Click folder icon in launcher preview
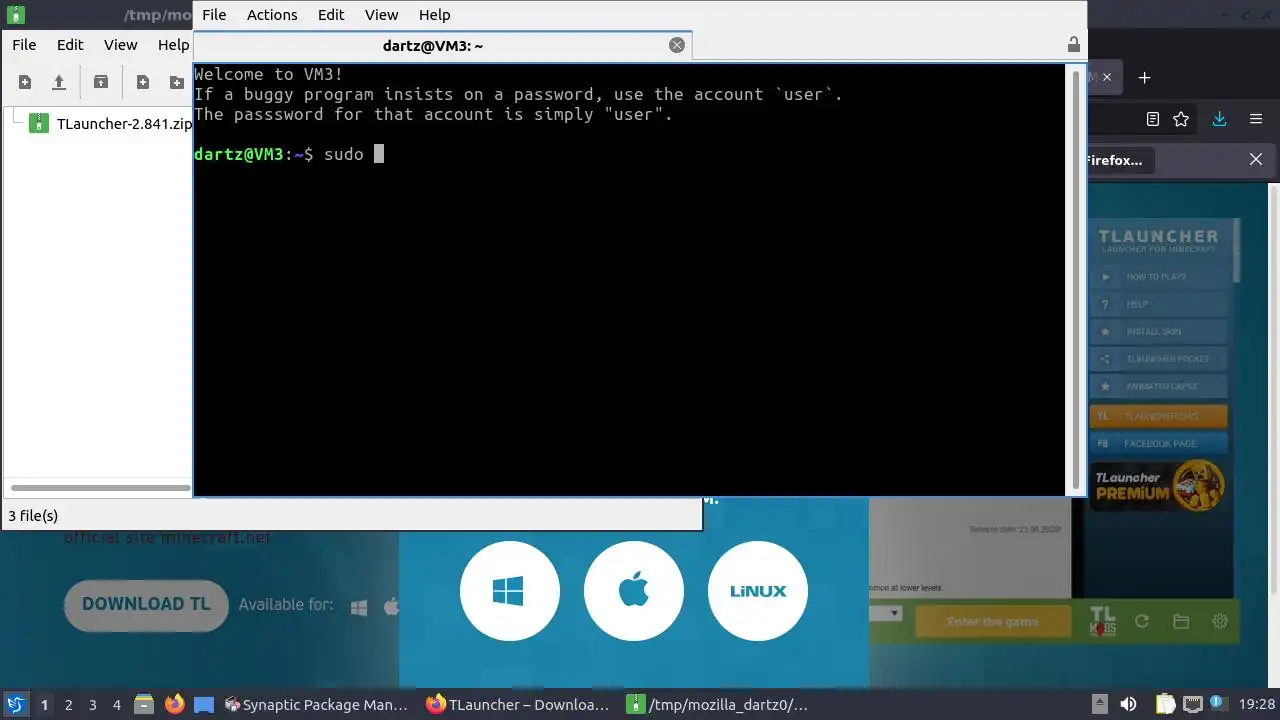Screen dimensions: 1280x720 click(1181, 621)
